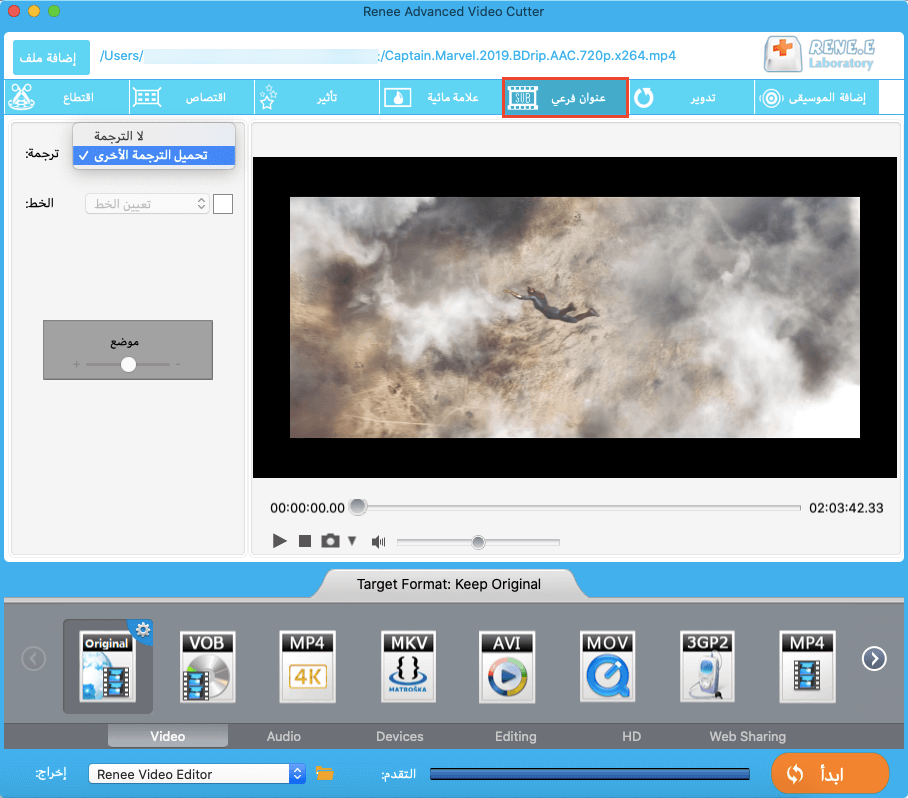The width and height of the screenshot is (908, 798).
Task: Click the 'إضافة الموسيقى' add music label
Action: tap(827, 97)
